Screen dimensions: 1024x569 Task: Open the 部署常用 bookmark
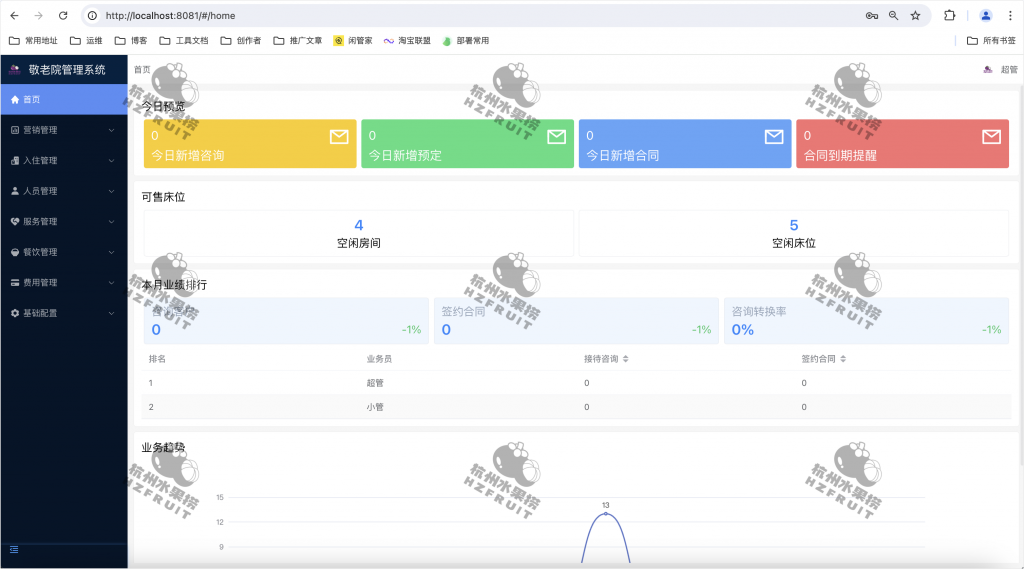(x=466, y=41)
